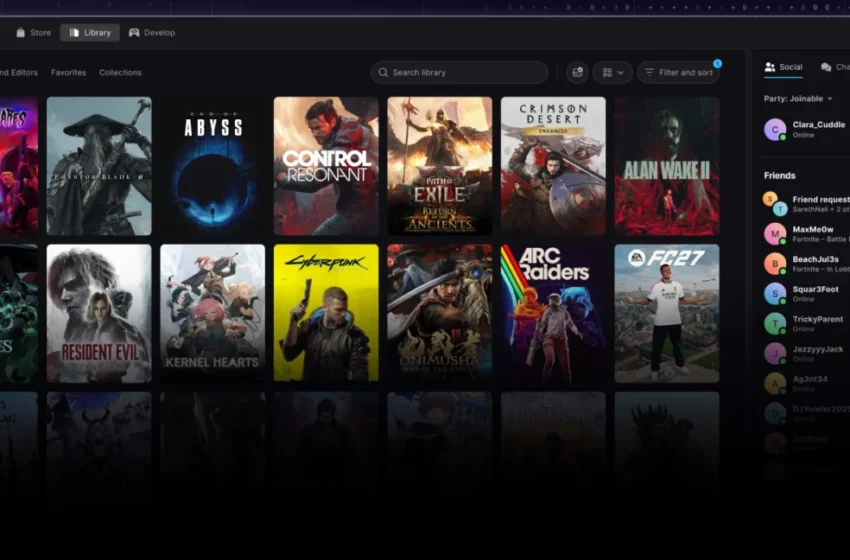Viewport: 850px width, 560px height.
Task: Open the ARC Raiders game tile
Action: tap(553, 313)
